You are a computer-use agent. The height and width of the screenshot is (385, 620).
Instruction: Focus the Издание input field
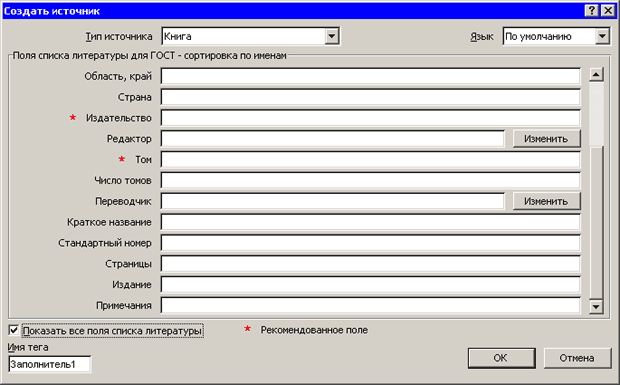click(x=370, y=285)
